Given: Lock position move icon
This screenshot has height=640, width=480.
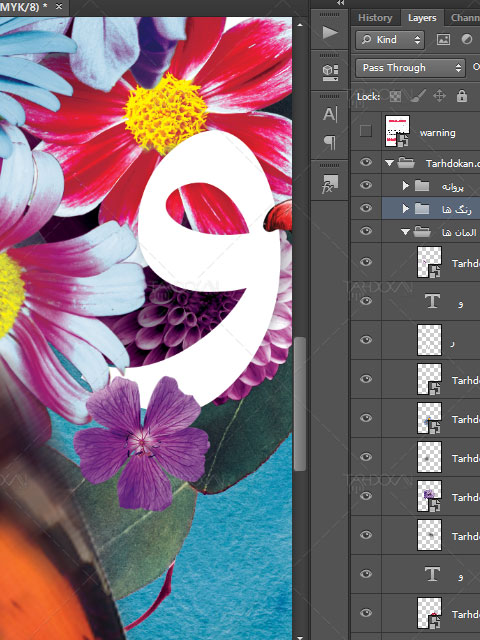Looking at the screenshot, I should tap(440, 96).
